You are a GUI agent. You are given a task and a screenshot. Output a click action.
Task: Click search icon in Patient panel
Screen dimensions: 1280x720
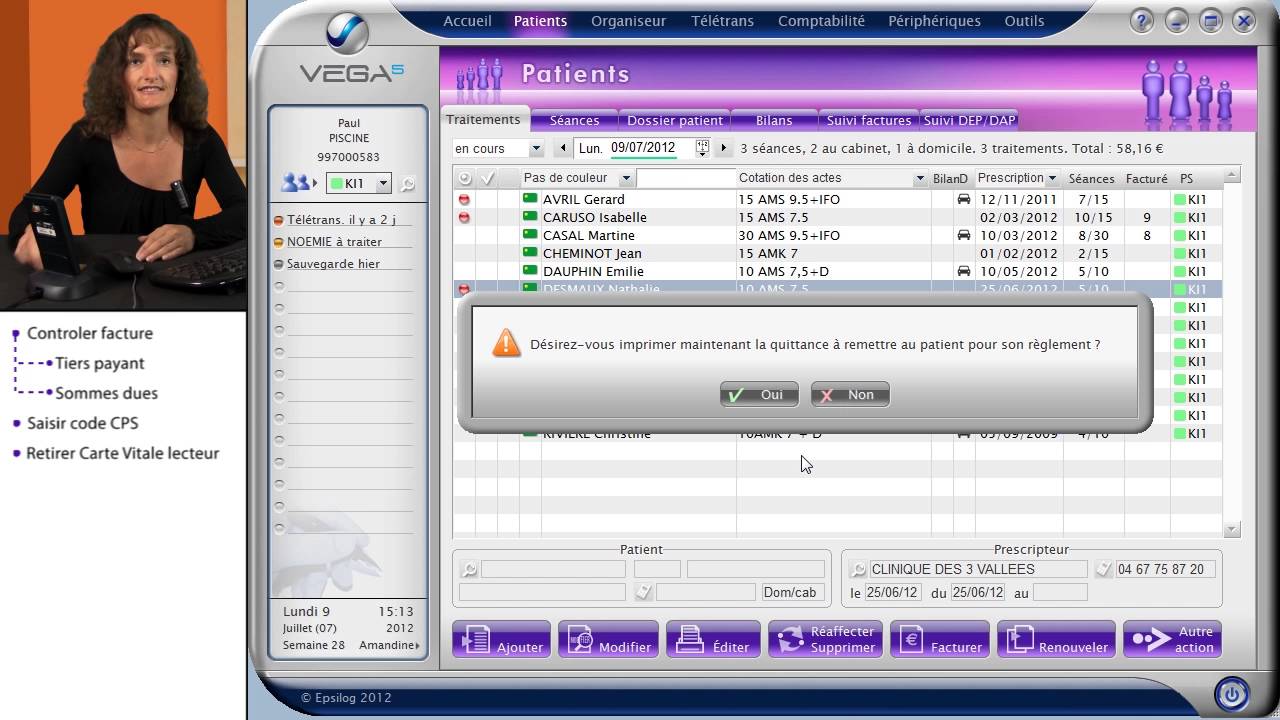469,569
